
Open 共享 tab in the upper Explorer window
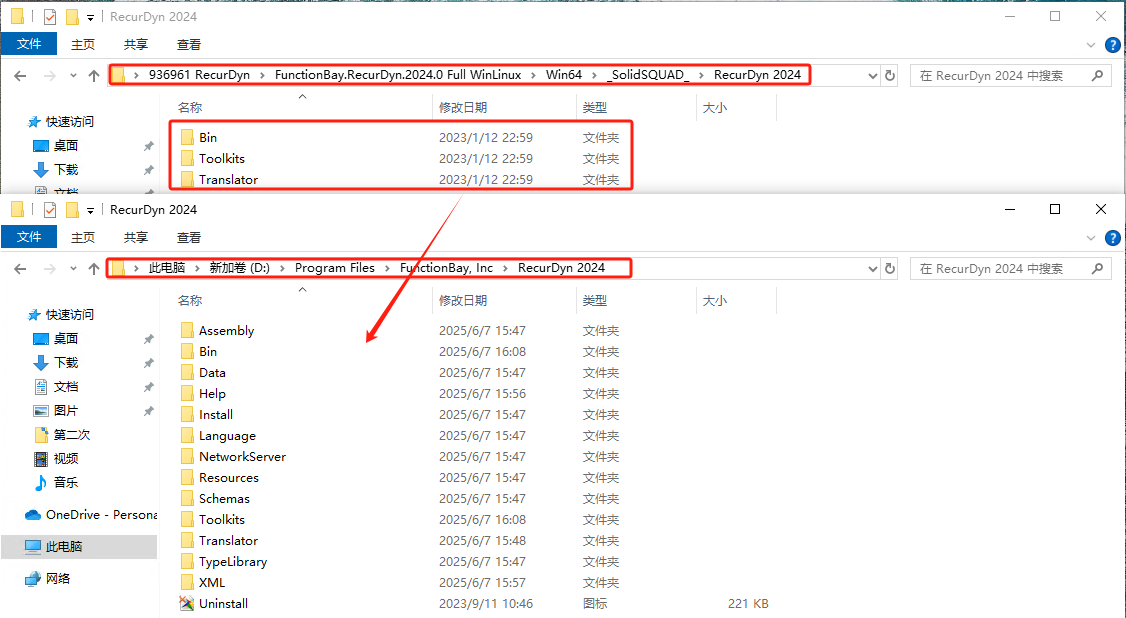[136, 45]
